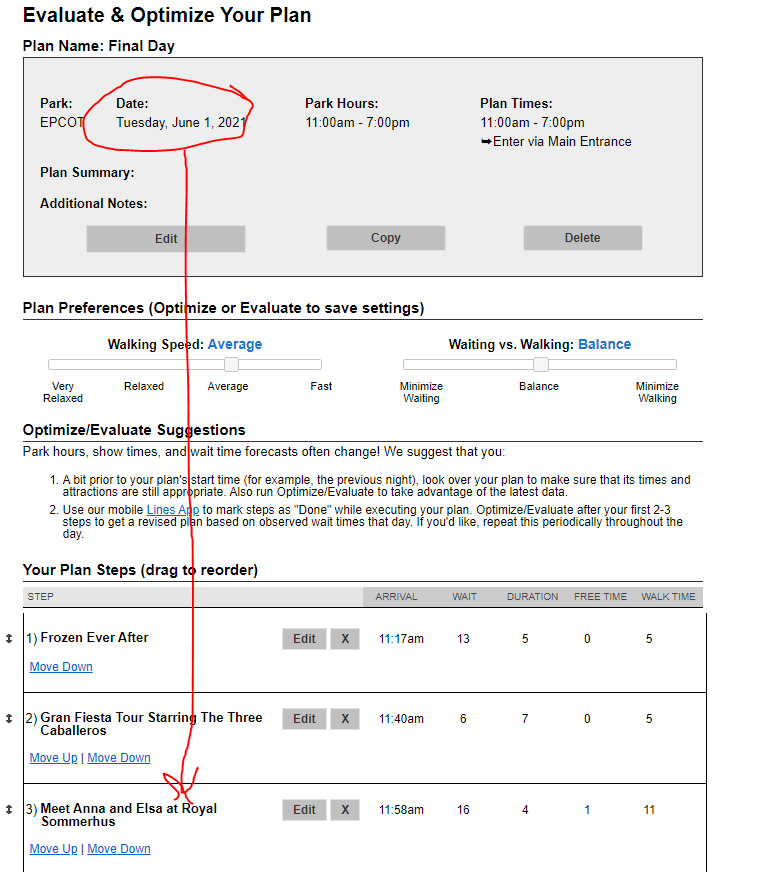Click the Delete plan button
This screenshot has height=872, width=781.
click(582, 237)
